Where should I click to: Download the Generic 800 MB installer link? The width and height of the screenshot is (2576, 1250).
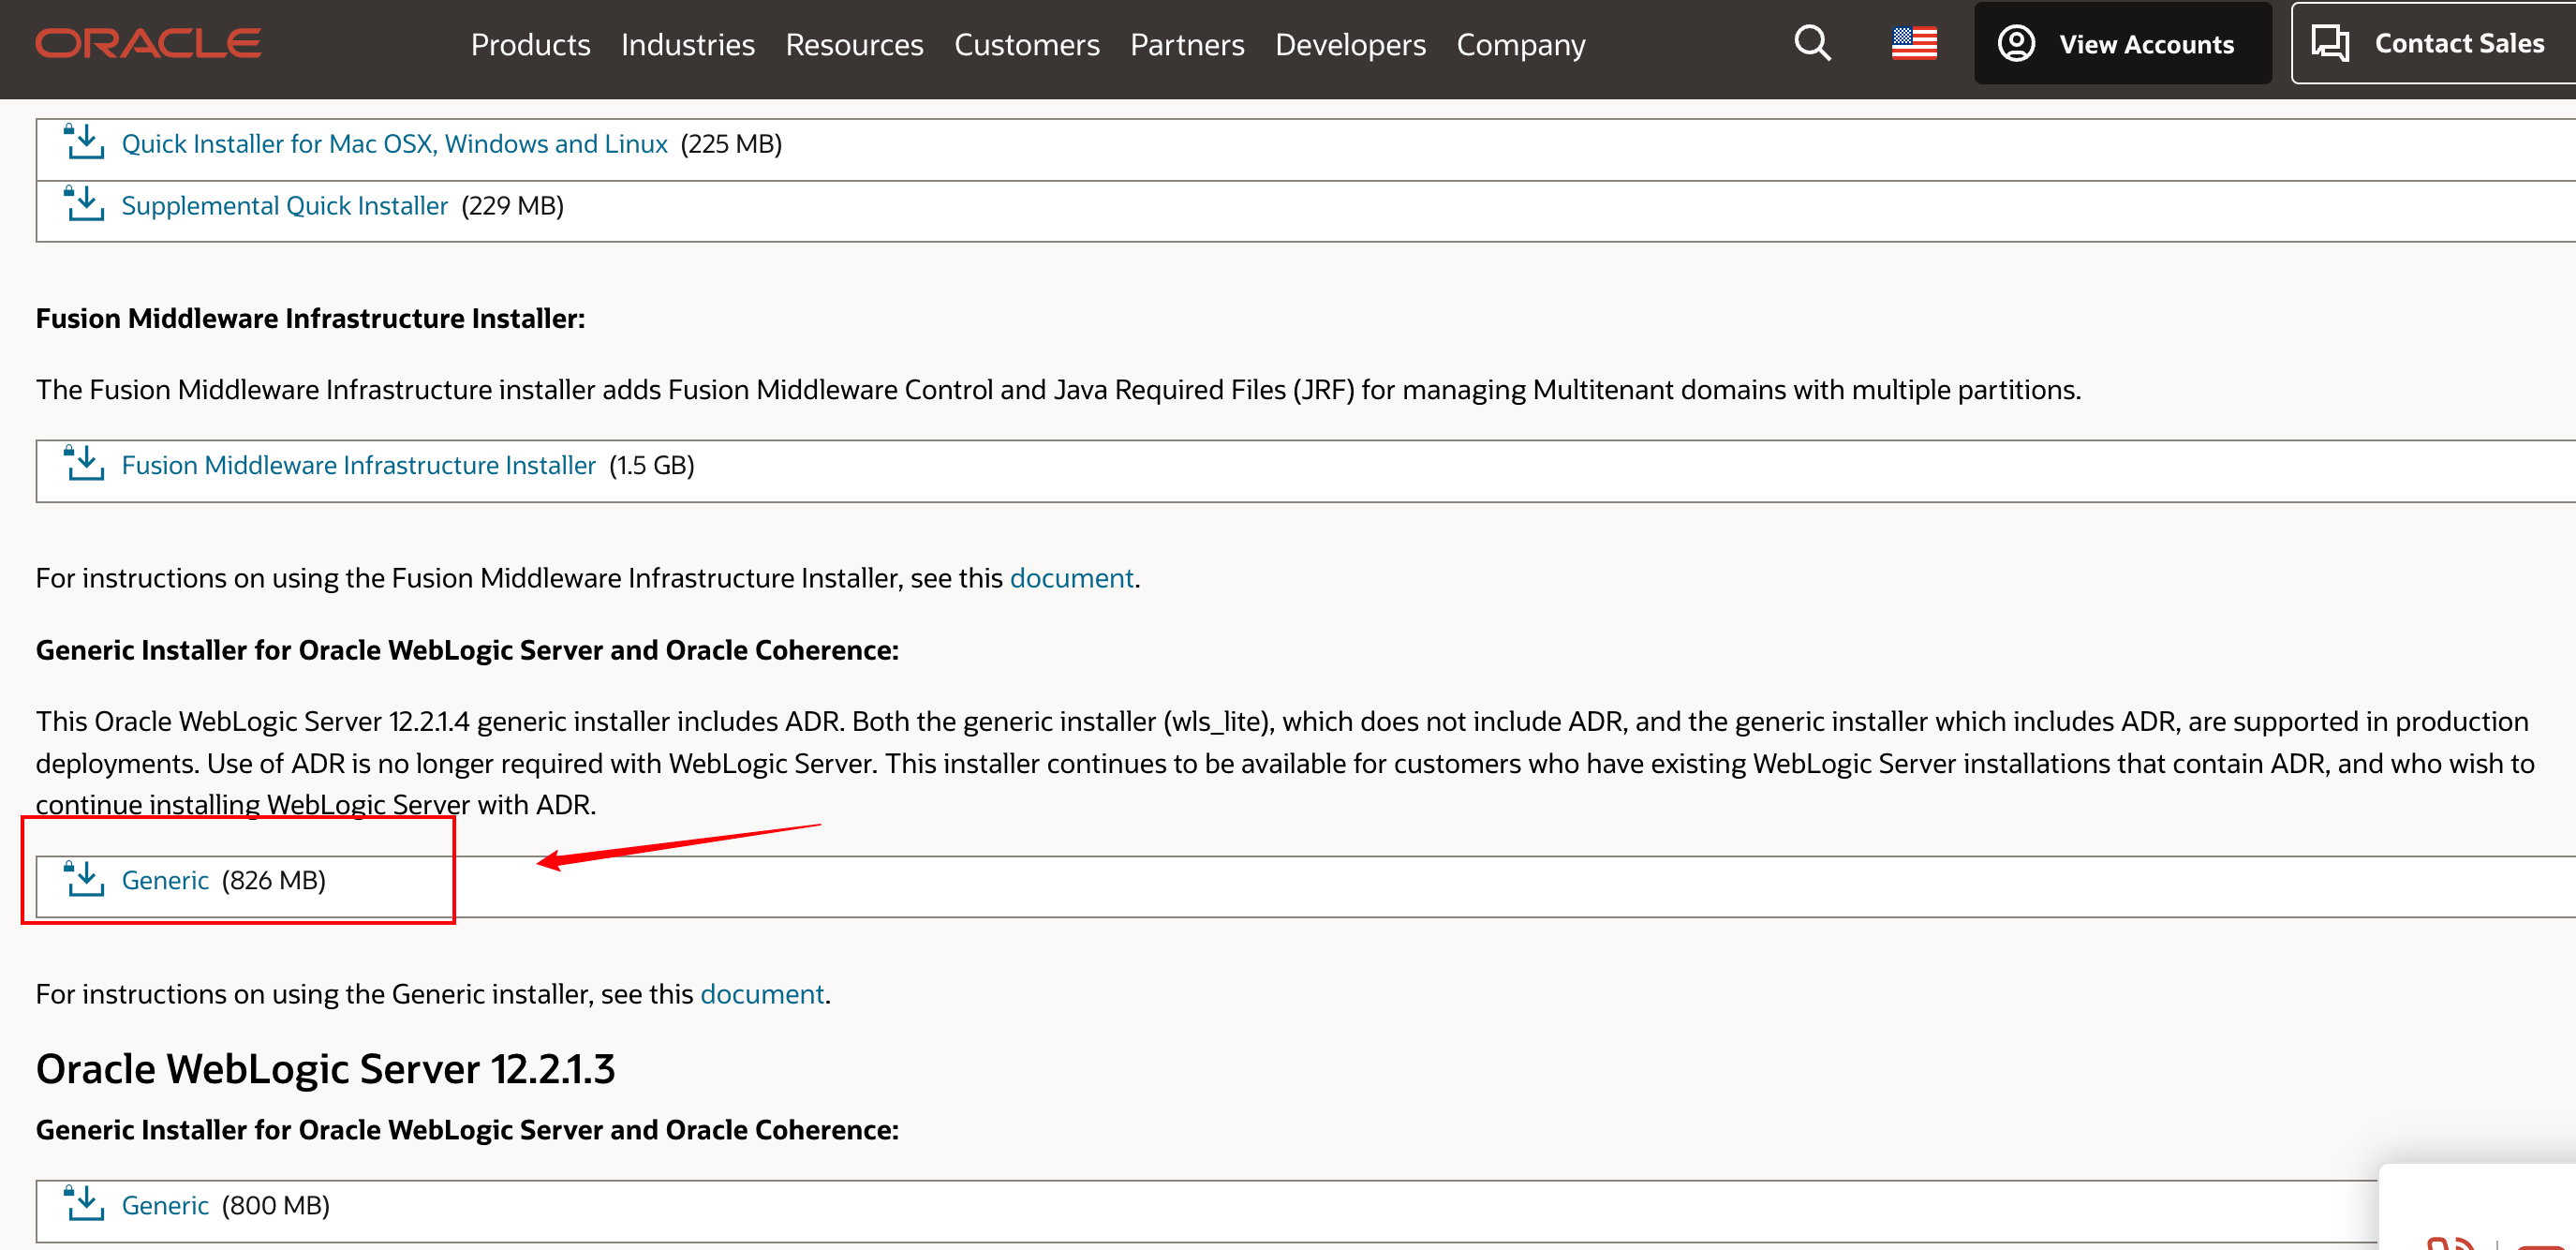click(165, 1205)
